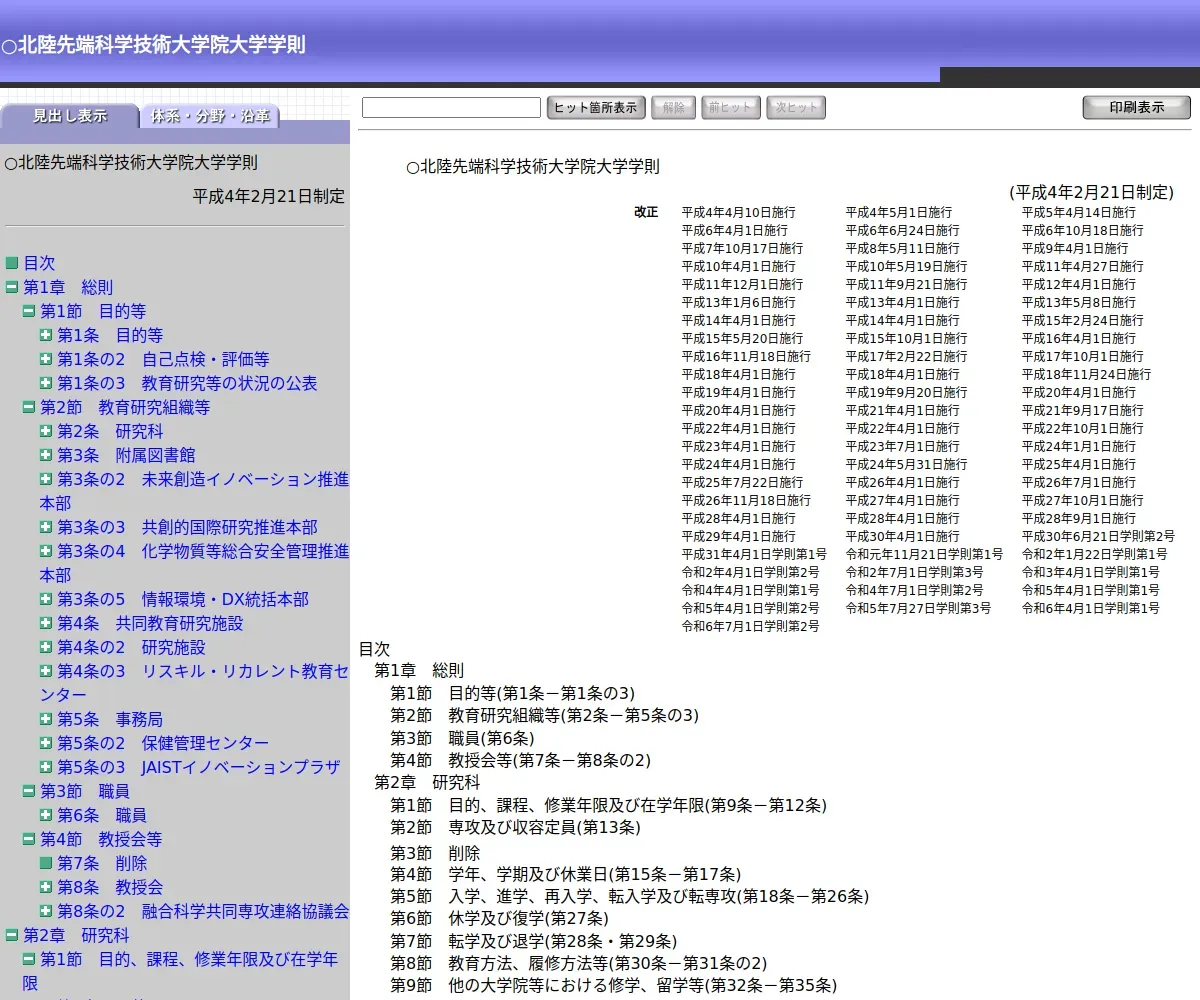The height and width of the screenshot is (1000, 1200).
Task: Select 第4節 教授会等(第7条-第8条の2) contents line
Action: (520, 760)
